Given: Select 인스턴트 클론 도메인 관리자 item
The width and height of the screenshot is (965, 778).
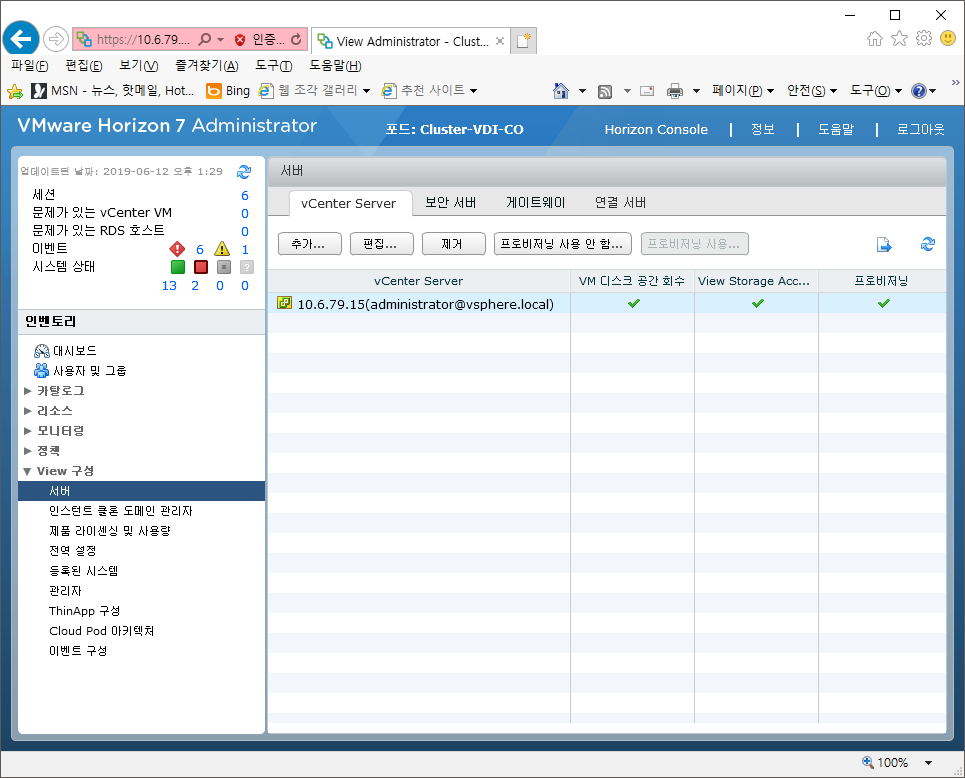Looking at the screenshot, I should (121, 511).
